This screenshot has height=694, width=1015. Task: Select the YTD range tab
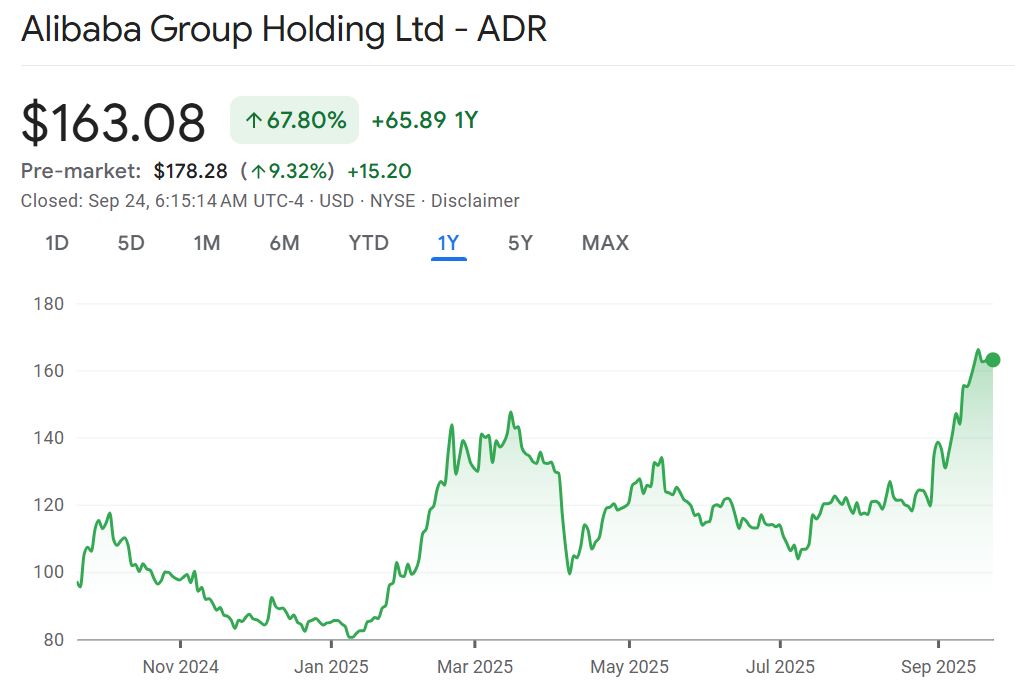click(x=368, y=243)
